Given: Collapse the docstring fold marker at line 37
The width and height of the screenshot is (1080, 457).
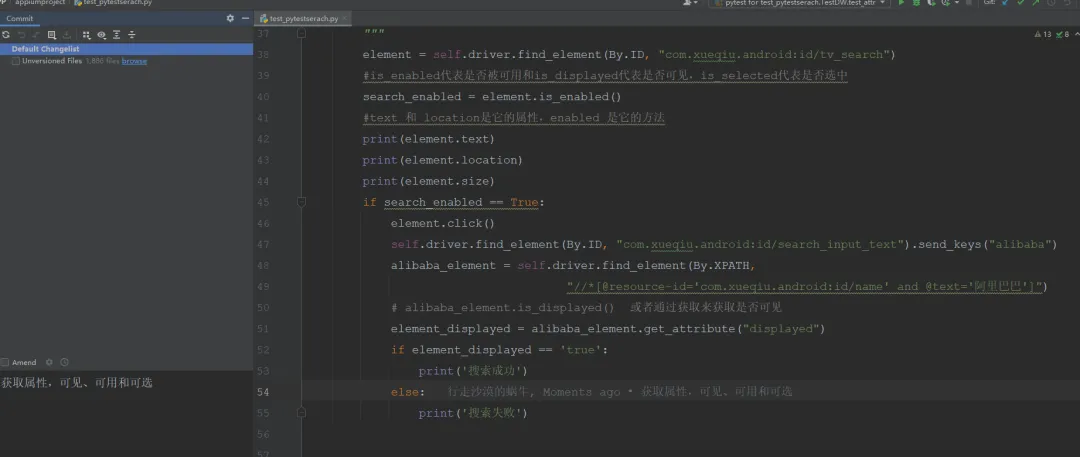Looking at the screenshot, I should click(x=301, y=33).
